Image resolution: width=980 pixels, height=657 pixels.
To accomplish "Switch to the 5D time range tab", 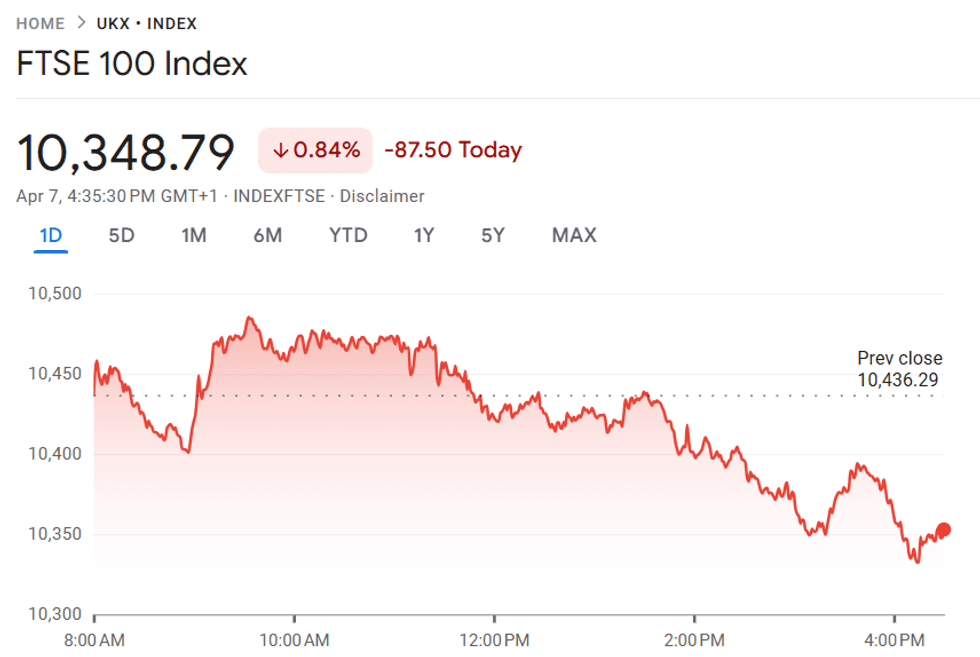I will 121,235.
